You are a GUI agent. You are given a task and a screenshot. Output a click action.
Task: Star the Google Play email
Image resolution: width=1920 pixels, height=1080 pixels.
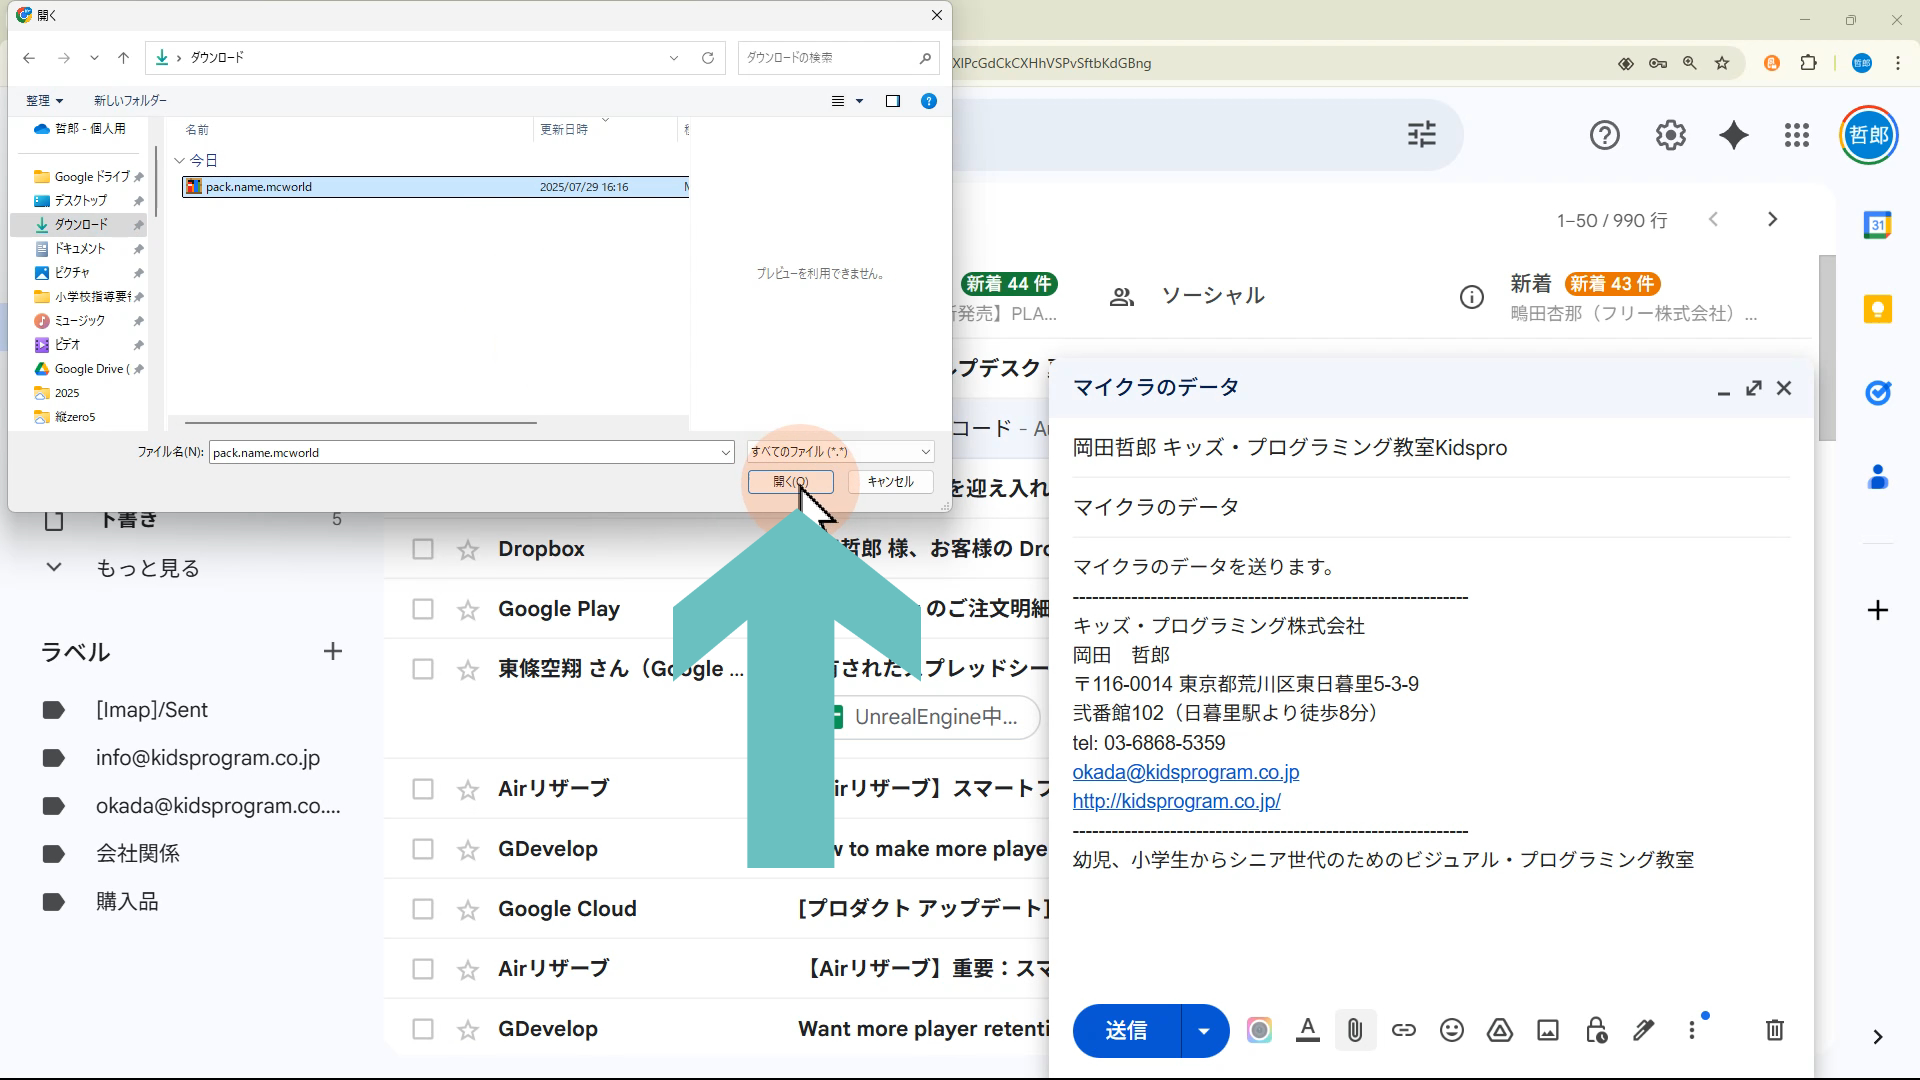pyautogui.click(x=468, y=610)
